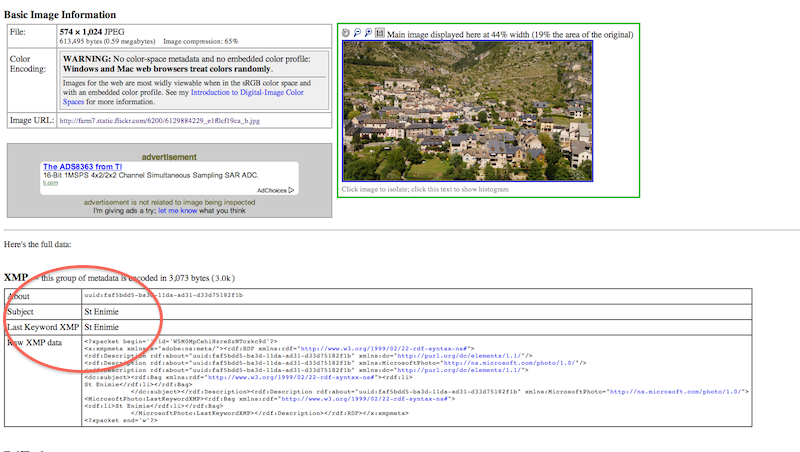Click the text to show histogram
Screen dimensions: 800x452
[425, 189]
